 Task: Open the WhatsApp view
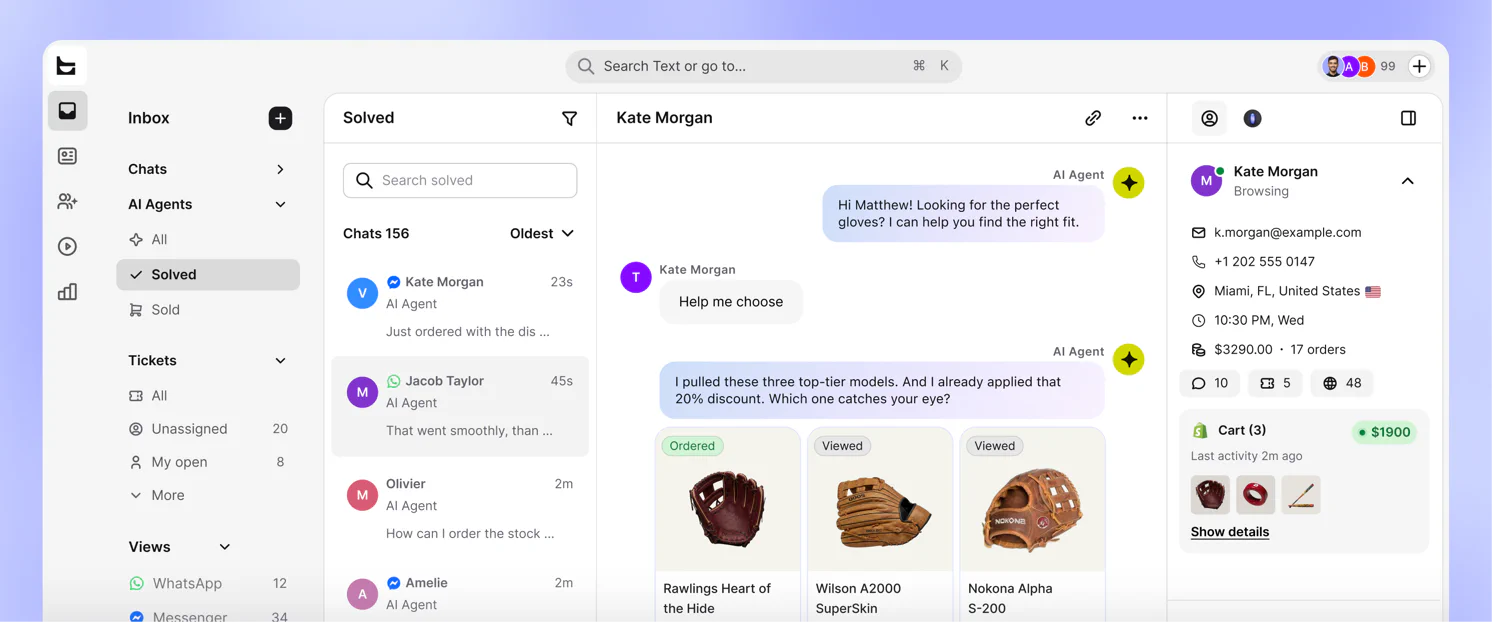[208, 583]
